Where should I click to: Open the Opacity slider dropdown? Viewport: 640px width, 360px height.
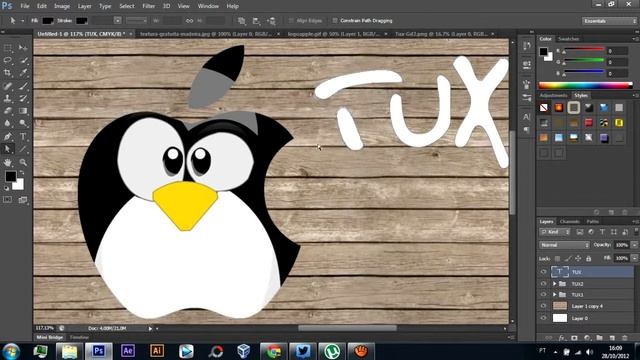click(634, 245)
